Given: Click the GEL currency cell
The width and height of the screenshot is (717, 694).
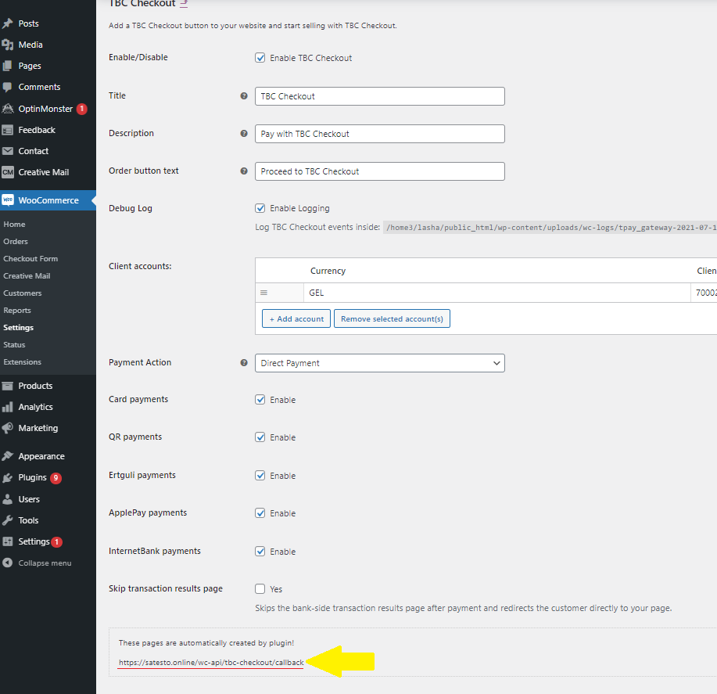Looking at the screenshot, I should pyautogui.click(x=497, y=293).
